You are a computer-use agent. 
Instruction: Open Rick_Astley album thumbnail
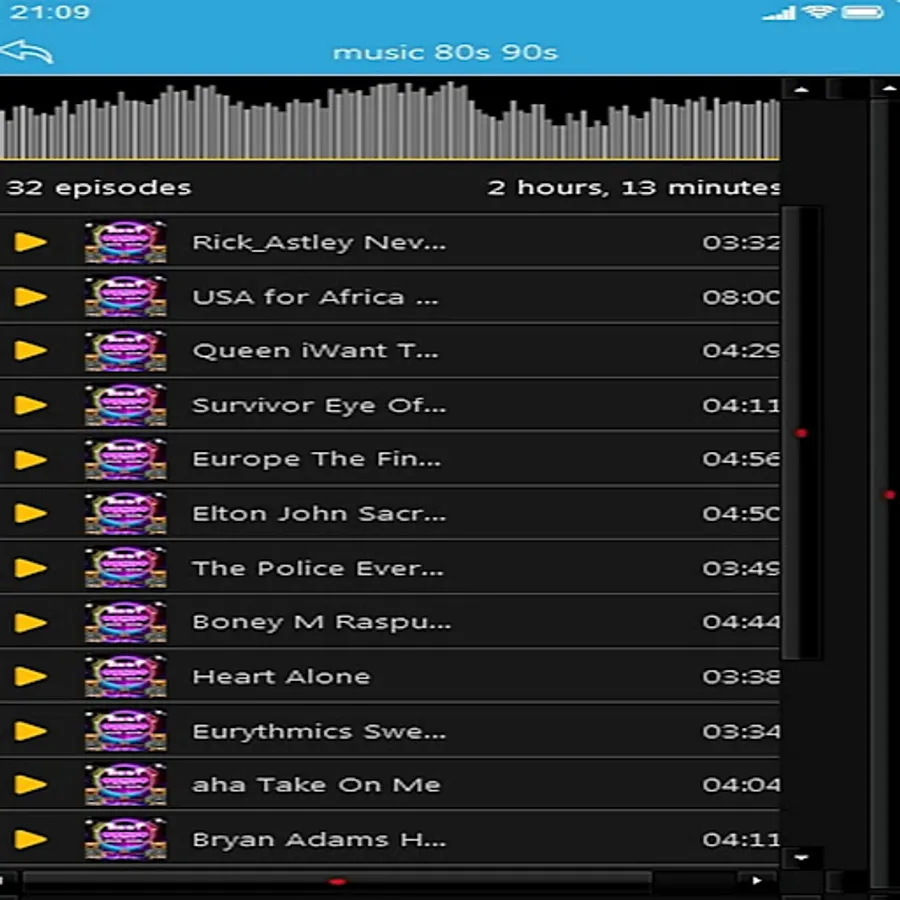coord(126,242)
